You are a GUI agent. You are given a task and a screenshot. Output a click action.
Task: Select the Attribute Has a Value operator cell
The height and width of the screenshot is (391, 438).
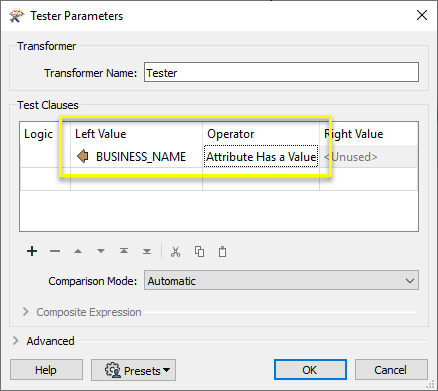coord(261,156)
